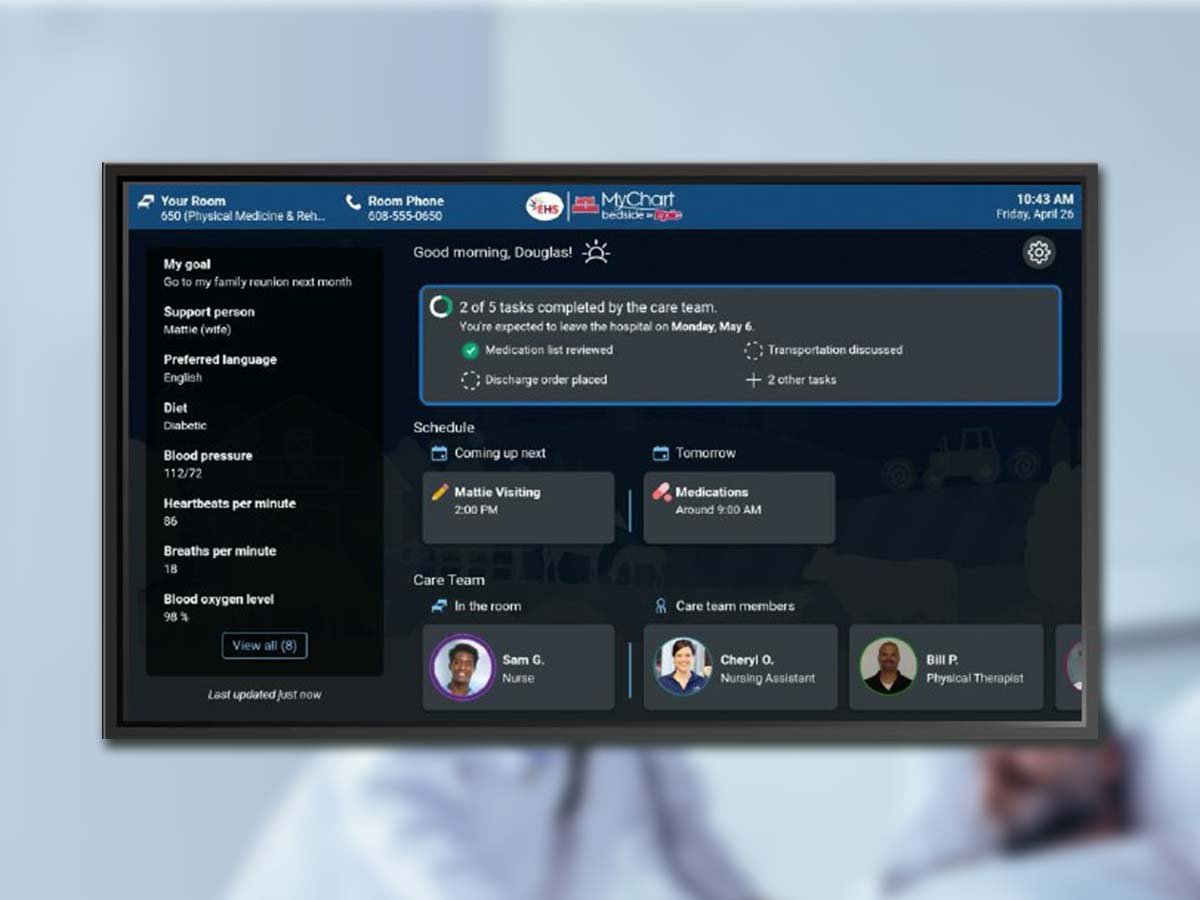Image resolution: width=1200 pixels, height=900 pixels.
Task: Open Bill P. Physical Therapist card
Action: (945, 668)
